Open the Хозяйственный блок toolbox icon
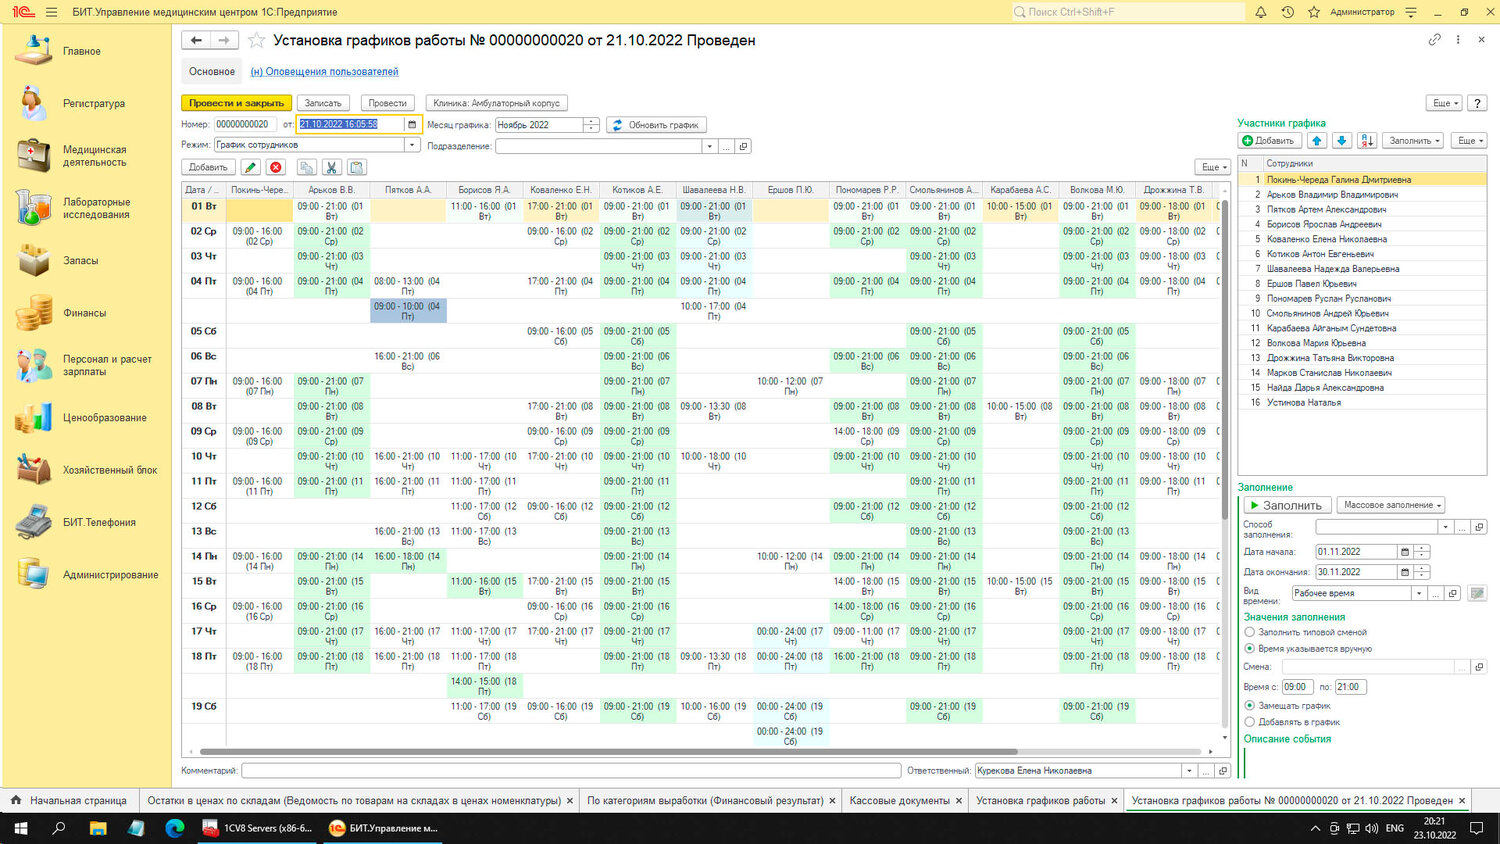This screenshot has height=844, width=1500. click(34, 470)
